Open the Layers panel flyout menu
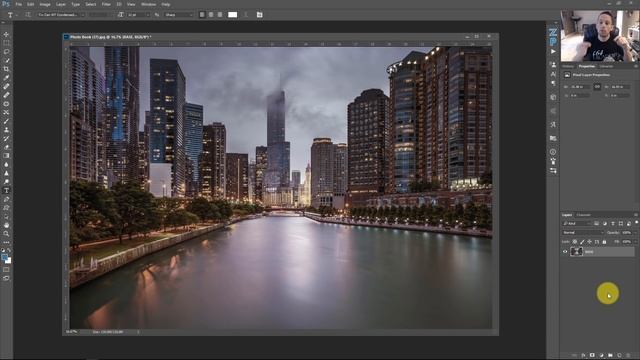The height and width of the screenshot is (360, 640). click(x=636, y=215)
